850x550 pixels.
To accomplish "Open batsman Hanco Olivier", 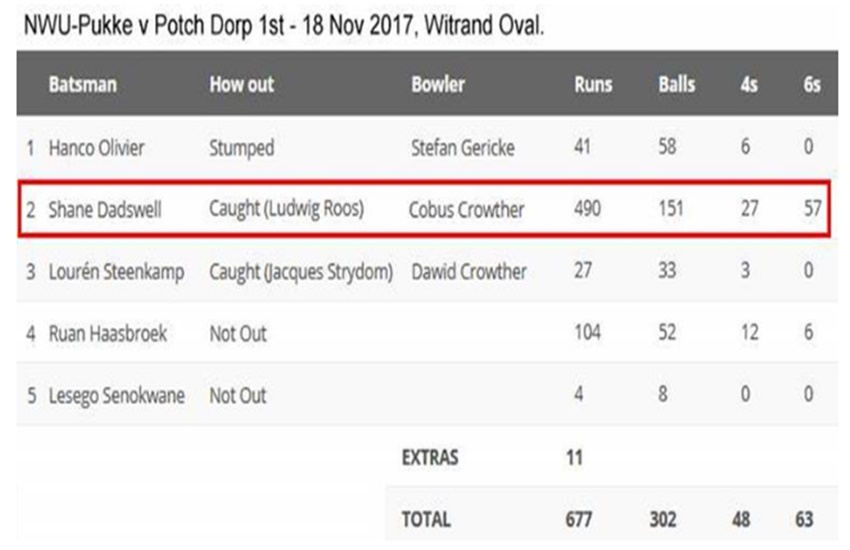I will pyautogui.click(x=96, y=148).
